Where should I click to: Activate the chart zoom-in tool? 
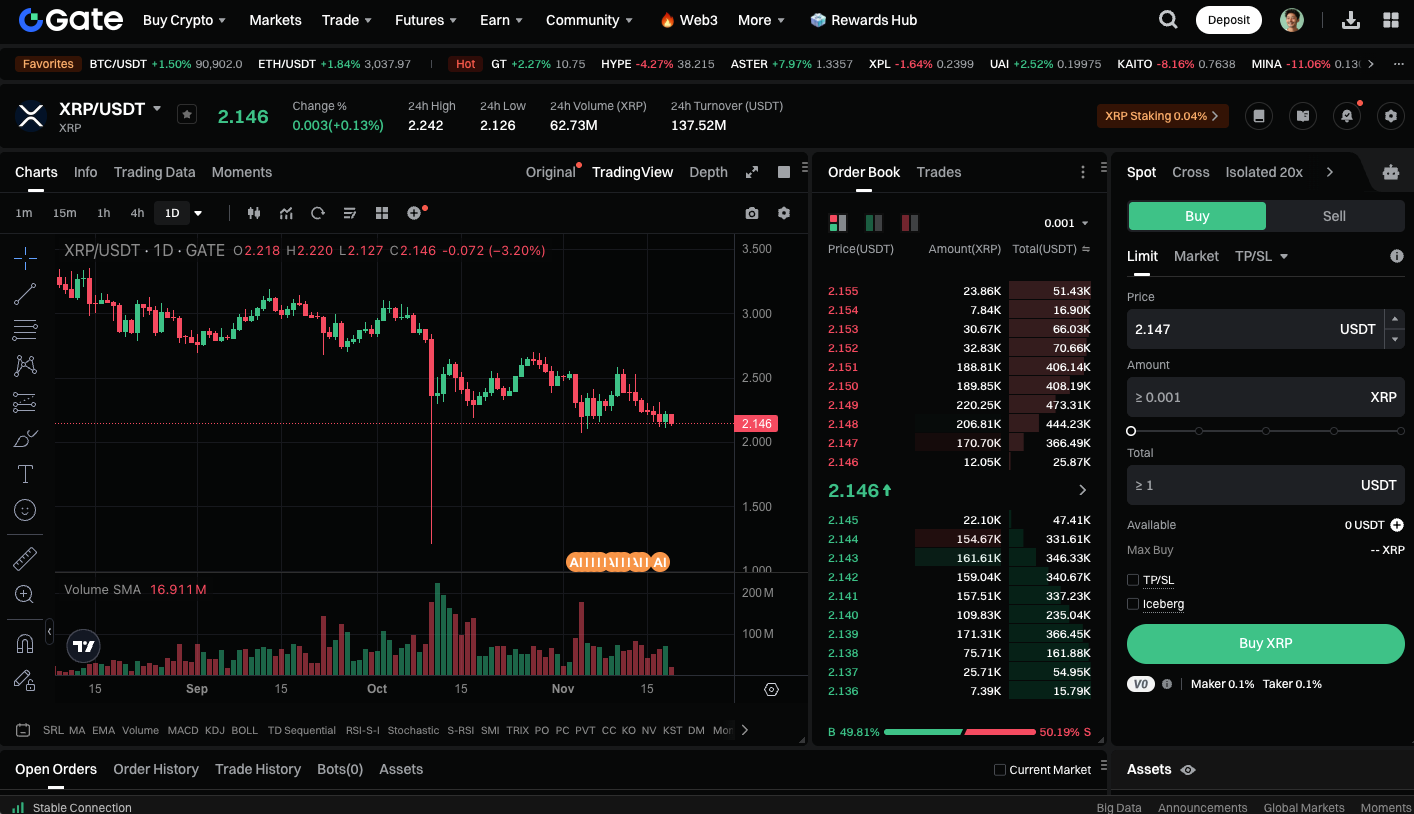(25, 594)
